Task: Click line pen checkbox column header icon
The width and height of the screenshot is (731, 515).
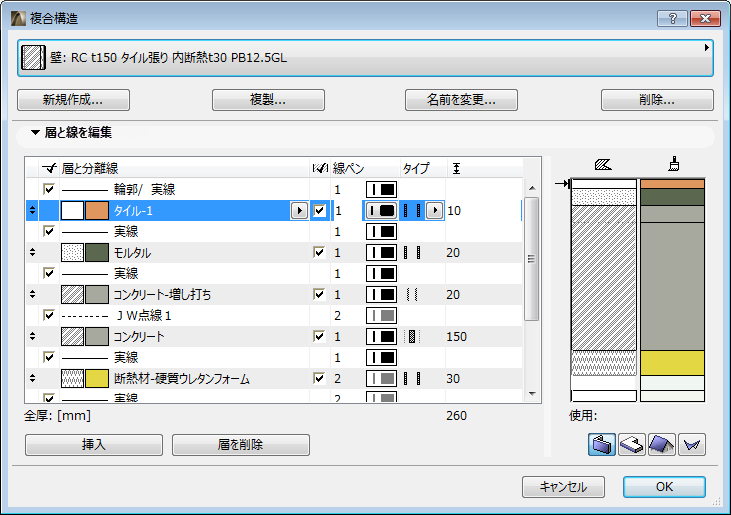Action: [320, 168]
